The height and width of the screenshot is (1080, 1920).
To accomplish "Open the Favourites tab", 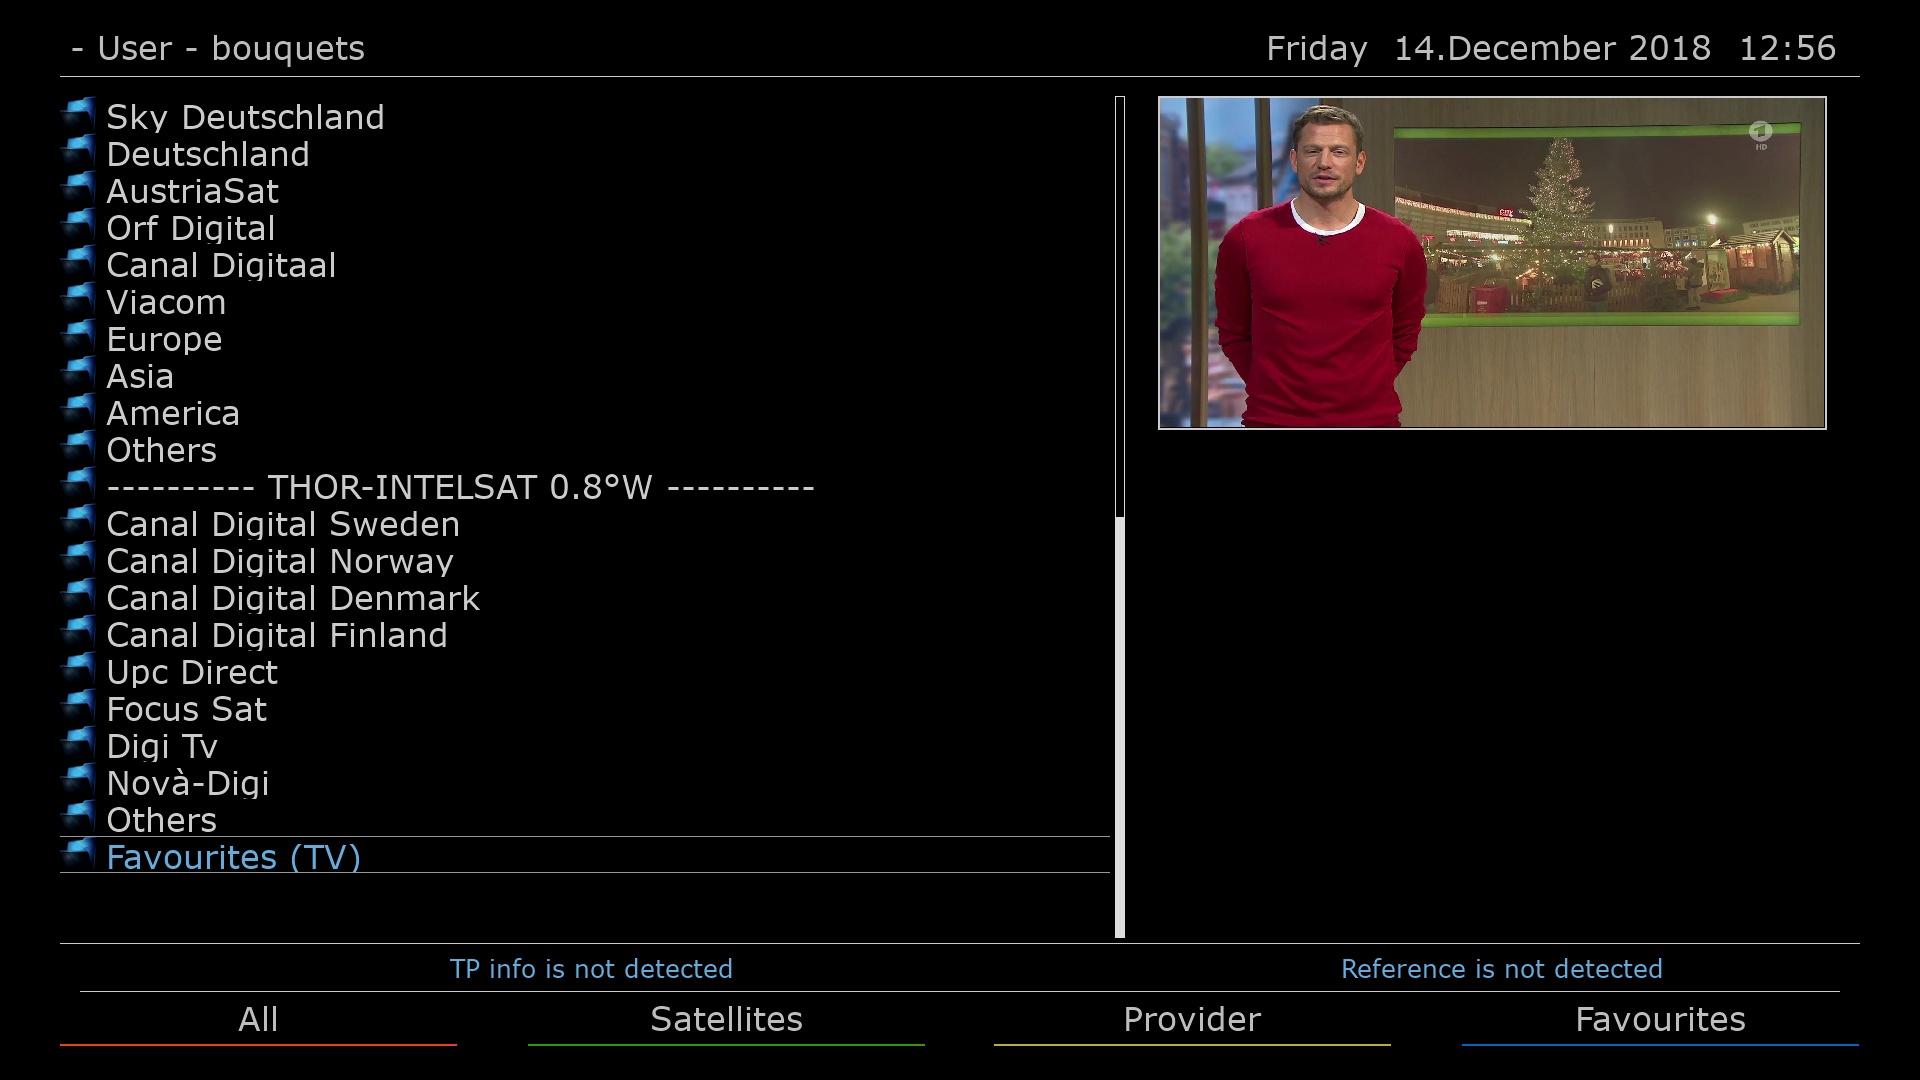I will coord(1660,1019).
